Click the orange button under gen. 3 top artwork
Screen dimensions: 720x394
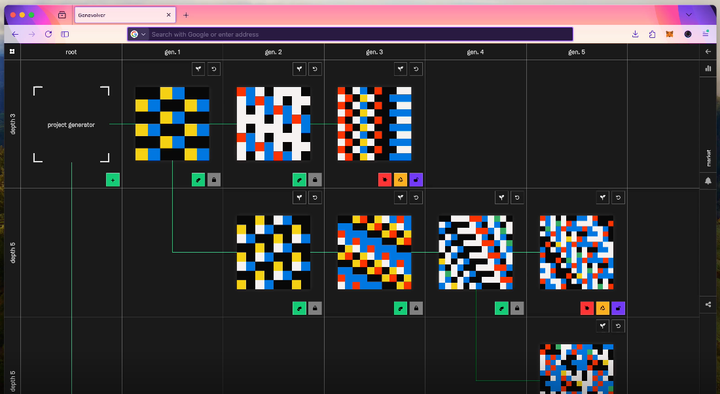(x=400, y=180)
